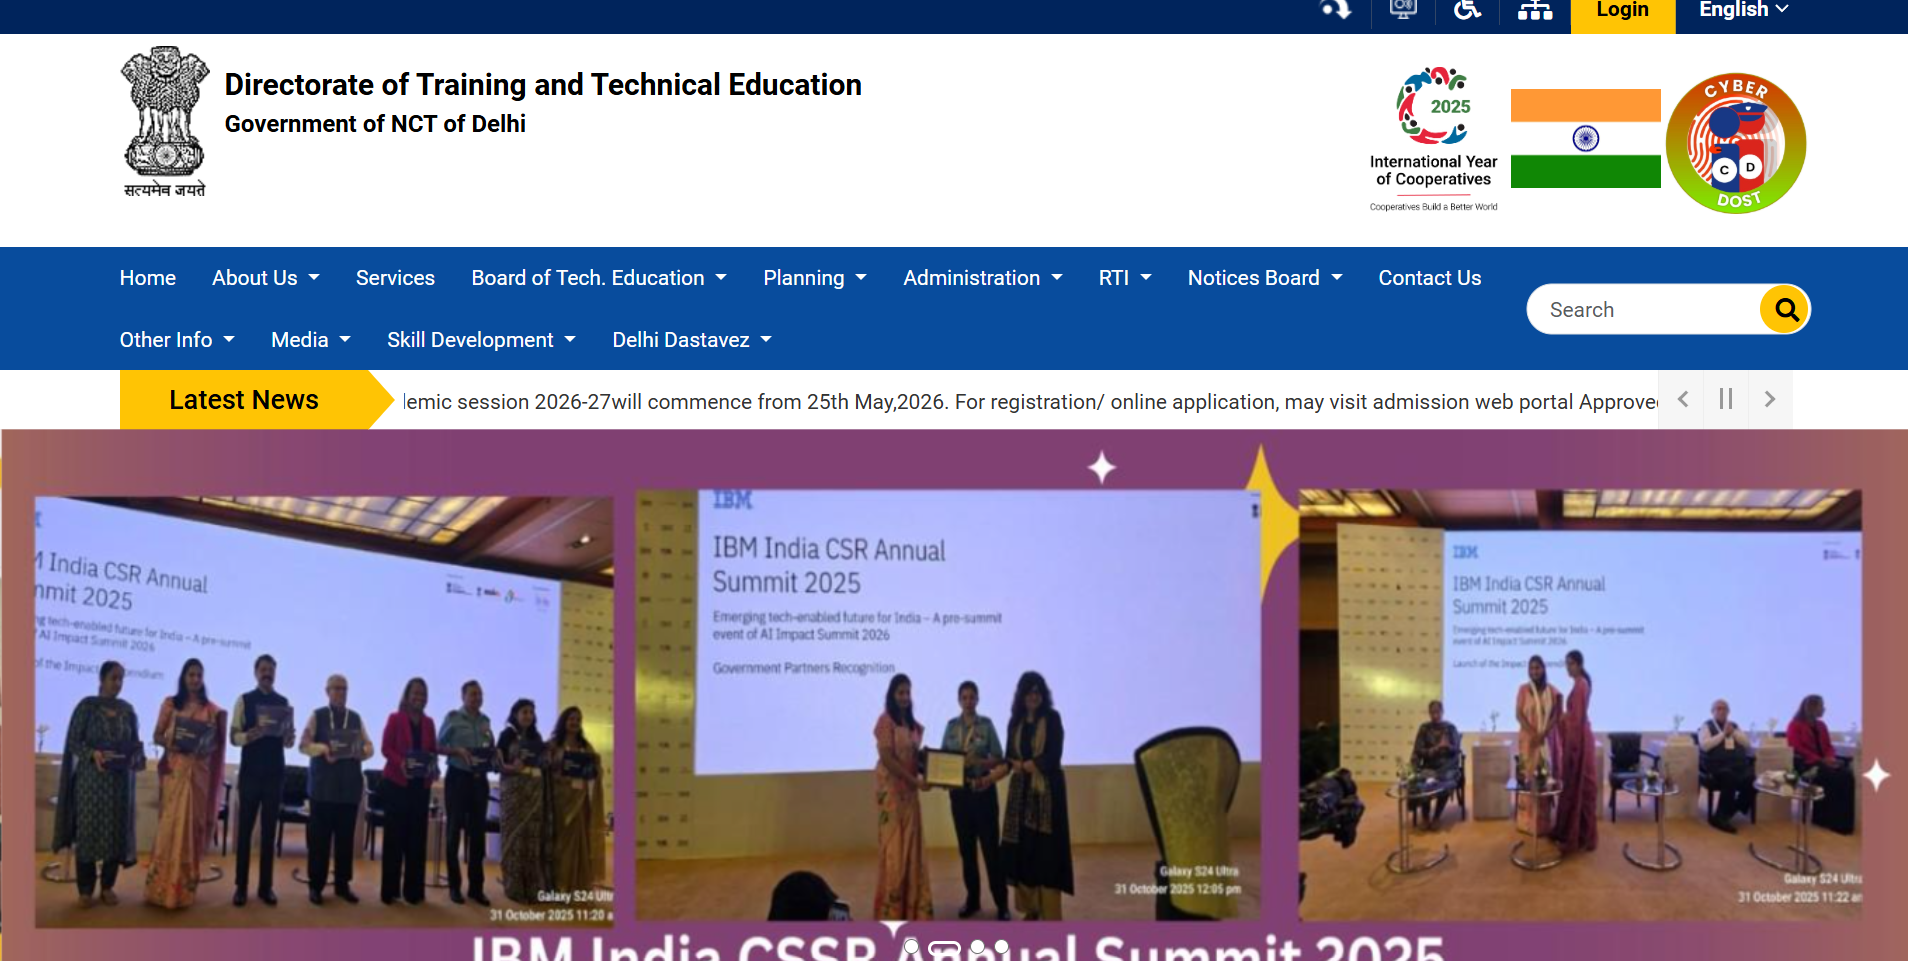Click the Directorate of Training and Technical Education title
The image size is (1908, 961).
[x=543, y=85]
